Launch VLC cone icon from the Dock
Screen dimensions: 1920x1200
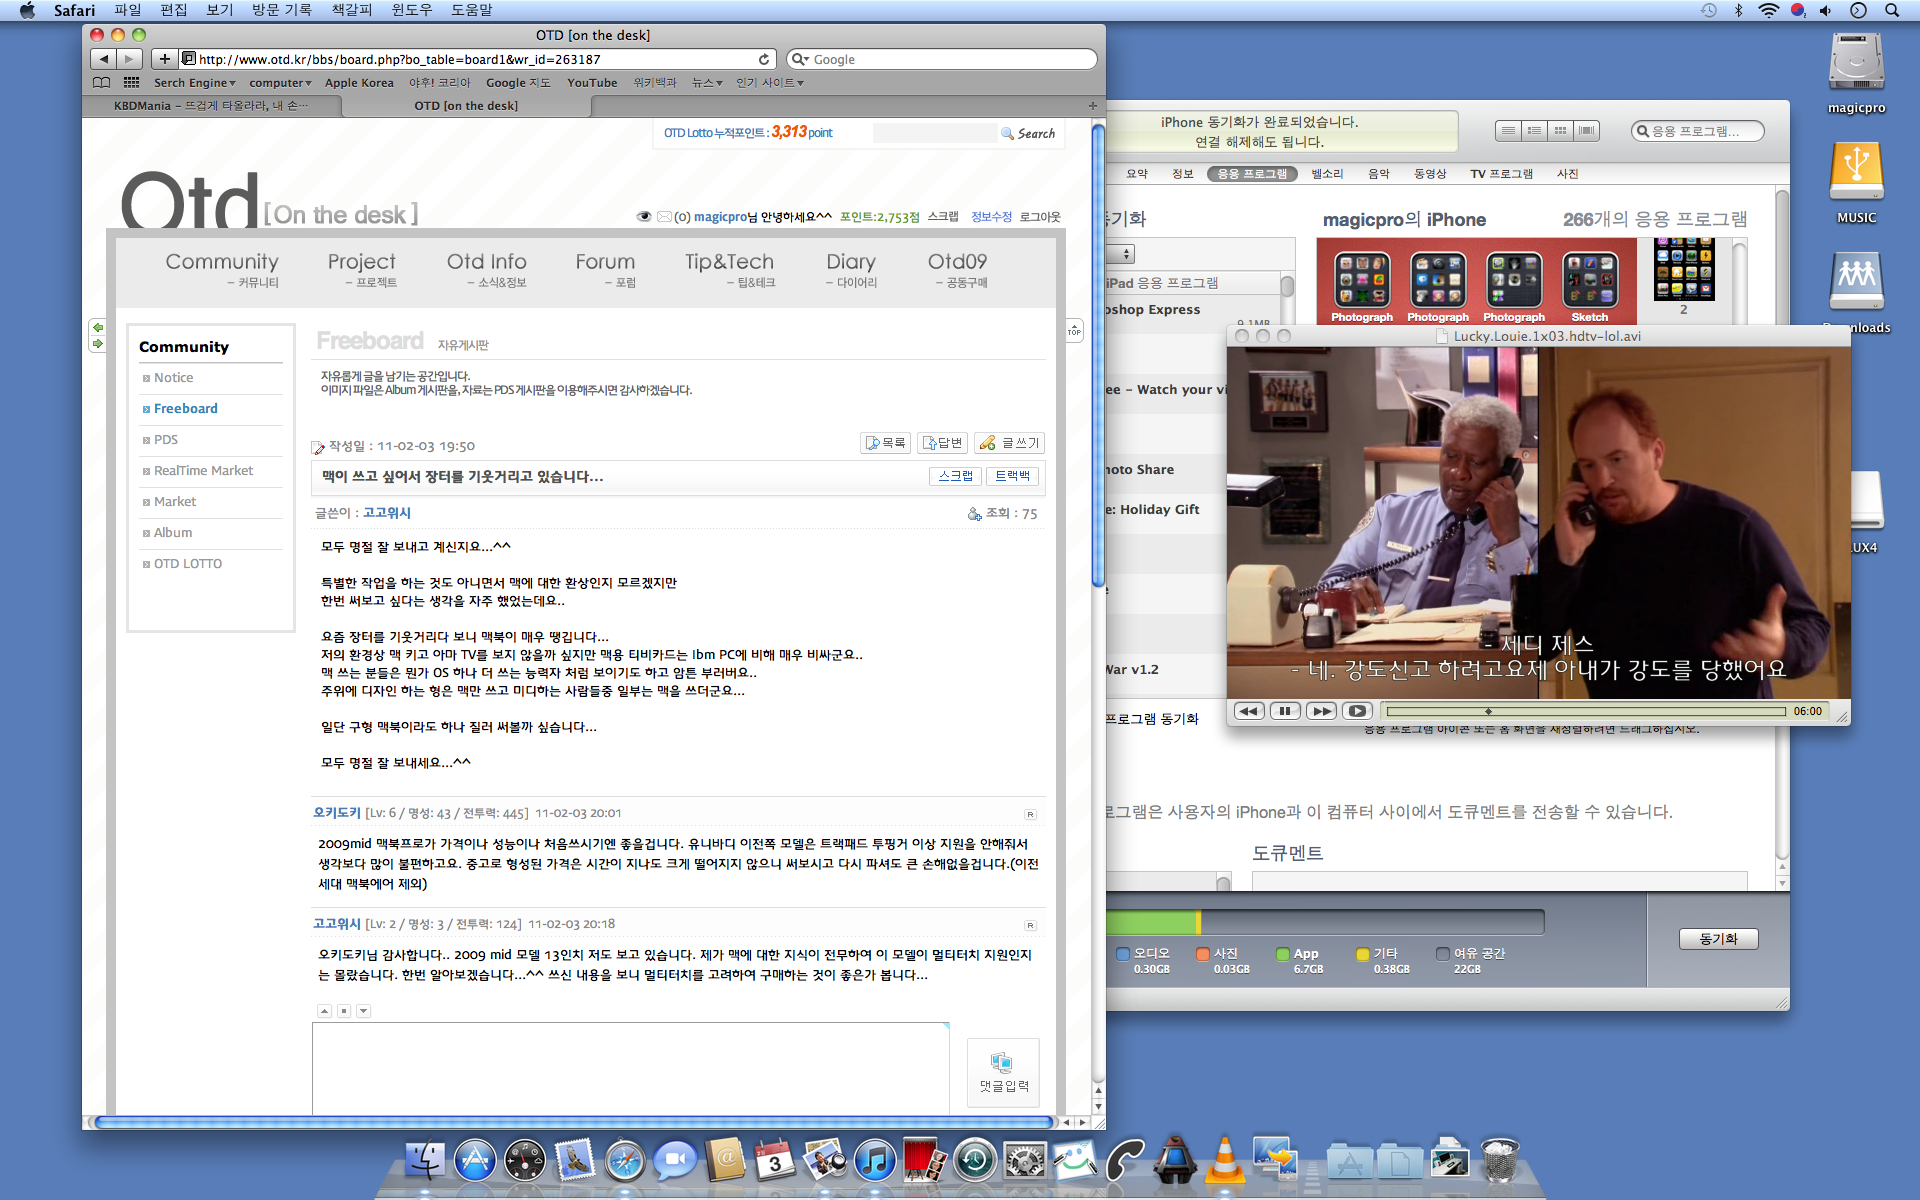(x=1225, y=1160)
